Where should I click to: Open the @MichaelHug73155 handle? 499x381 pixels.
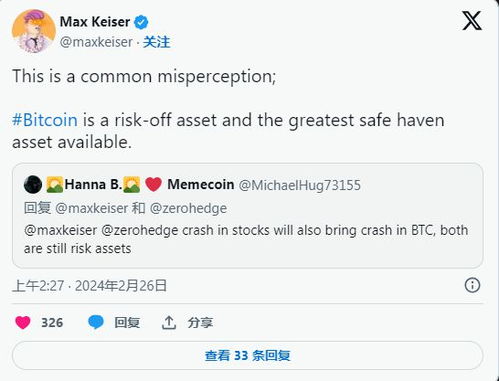tap(300, 185)
